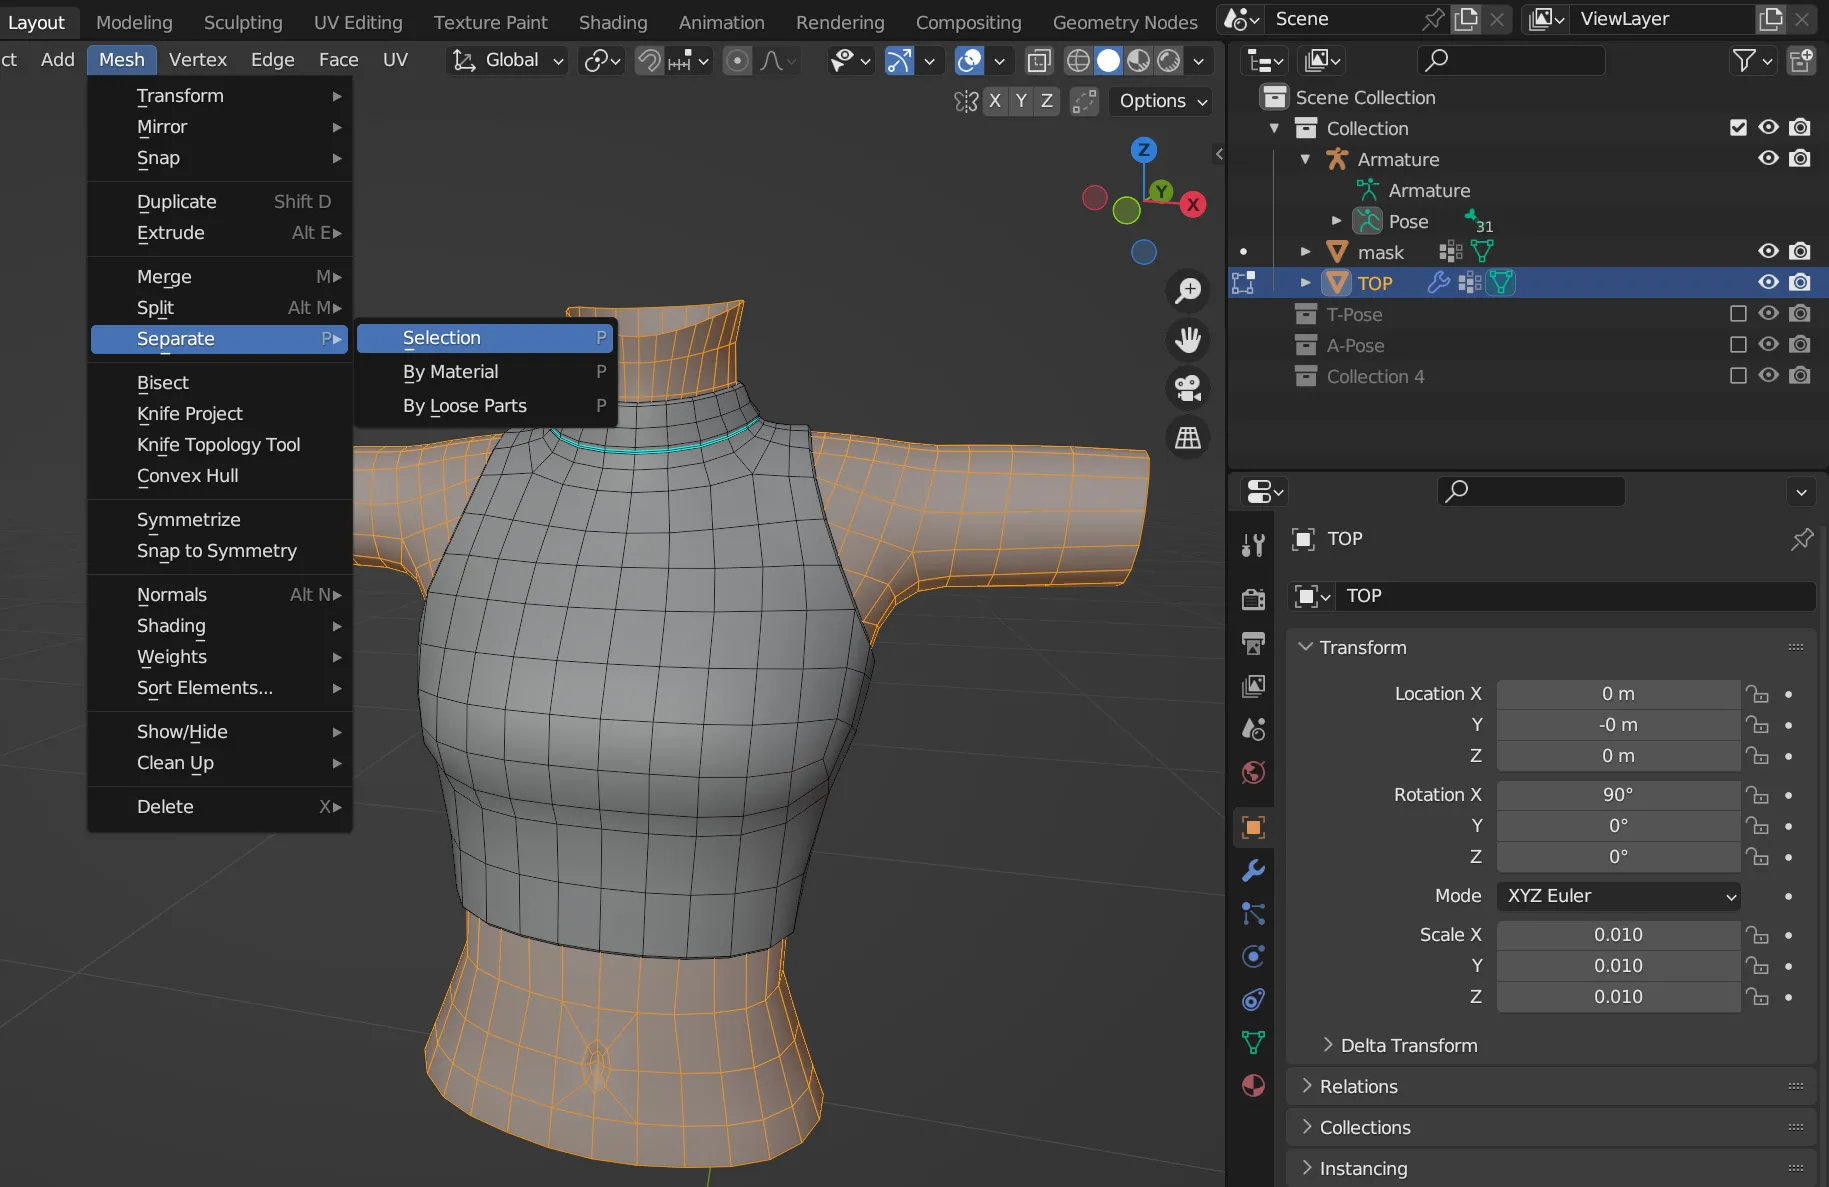
Task: Expand the mask object tree row
Action: [x=1305, y=252]
